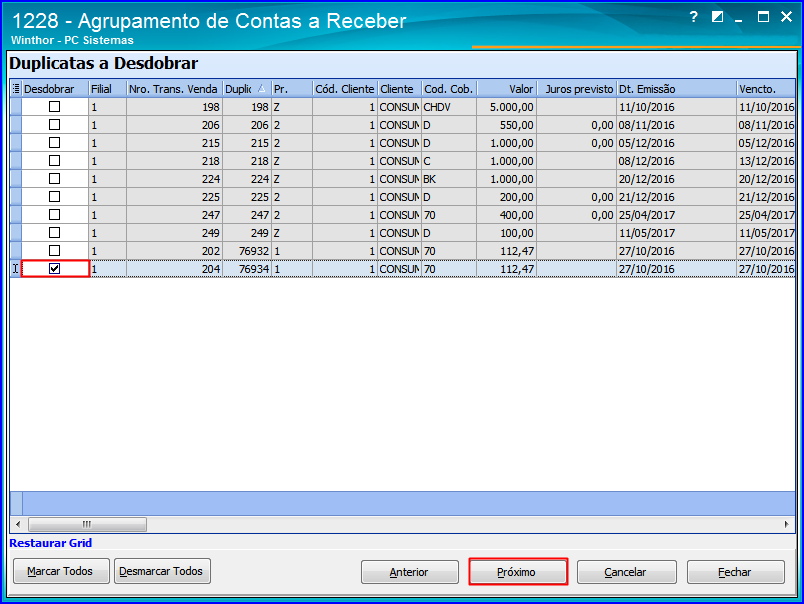This screenshot has width=804, height=604.
Task: Sort by the Desdobrar column header
Action: pyautogui.click(x=55, y=89)
